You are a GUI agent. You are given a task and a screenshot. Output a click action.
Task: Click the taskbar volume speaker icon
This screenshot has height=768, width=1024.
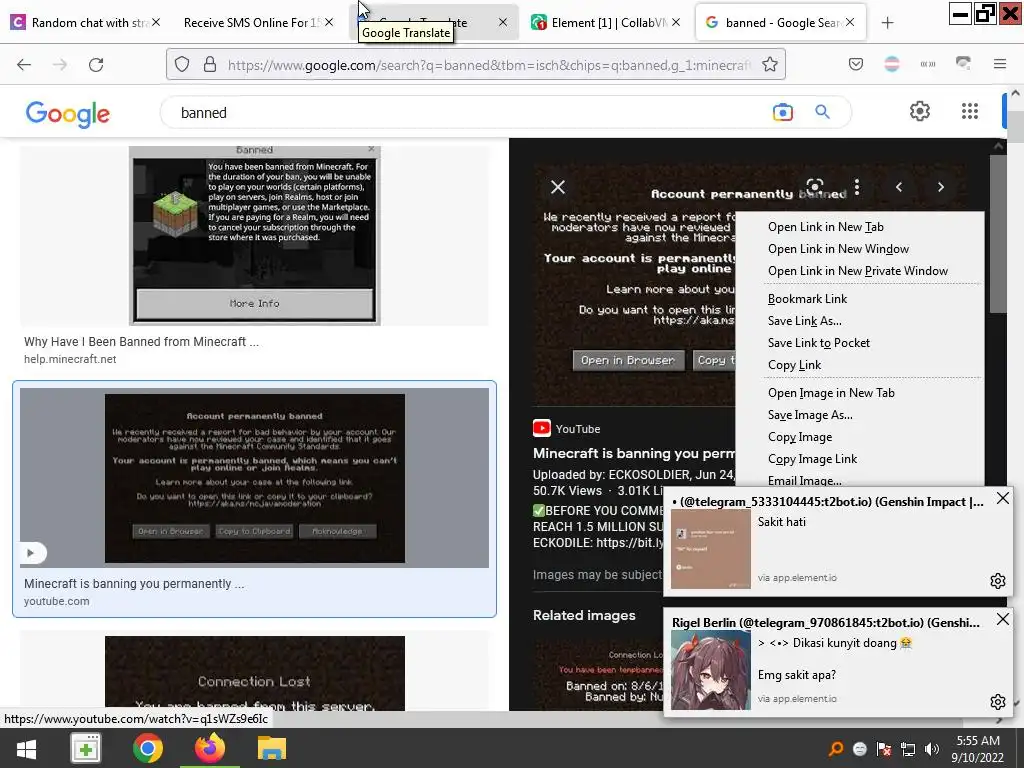coord(932,749)
